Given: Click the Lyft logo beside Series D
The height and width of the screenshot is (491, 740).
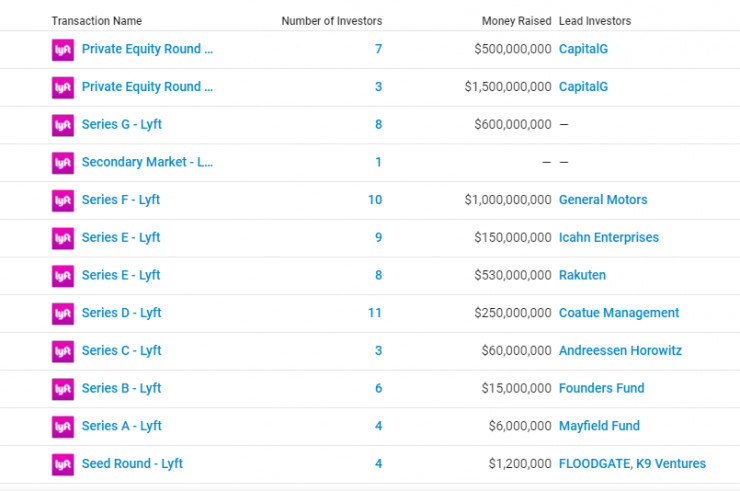Looking at the screenshot, I should point(63,313).
